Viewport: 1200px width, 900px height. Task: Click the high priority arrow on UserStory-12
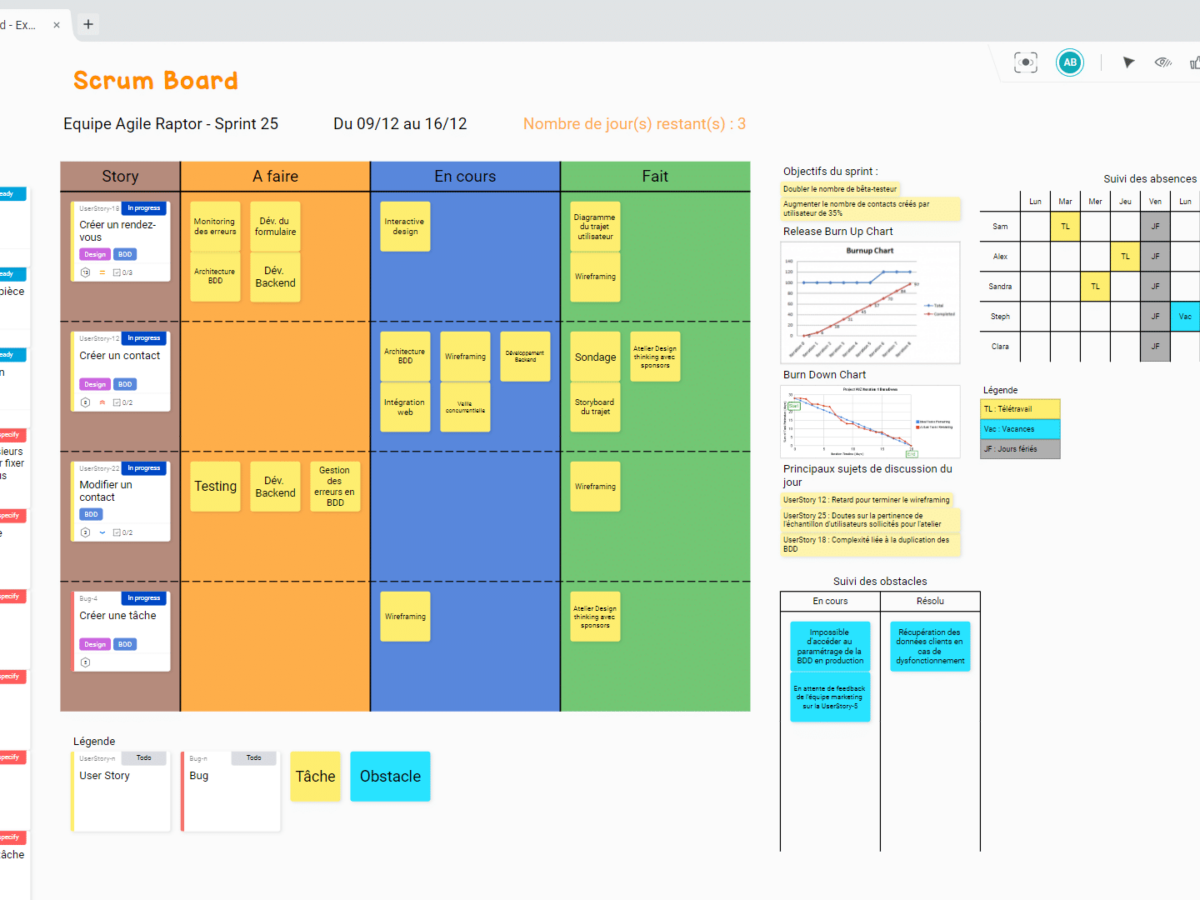click(x=101, y=402)
